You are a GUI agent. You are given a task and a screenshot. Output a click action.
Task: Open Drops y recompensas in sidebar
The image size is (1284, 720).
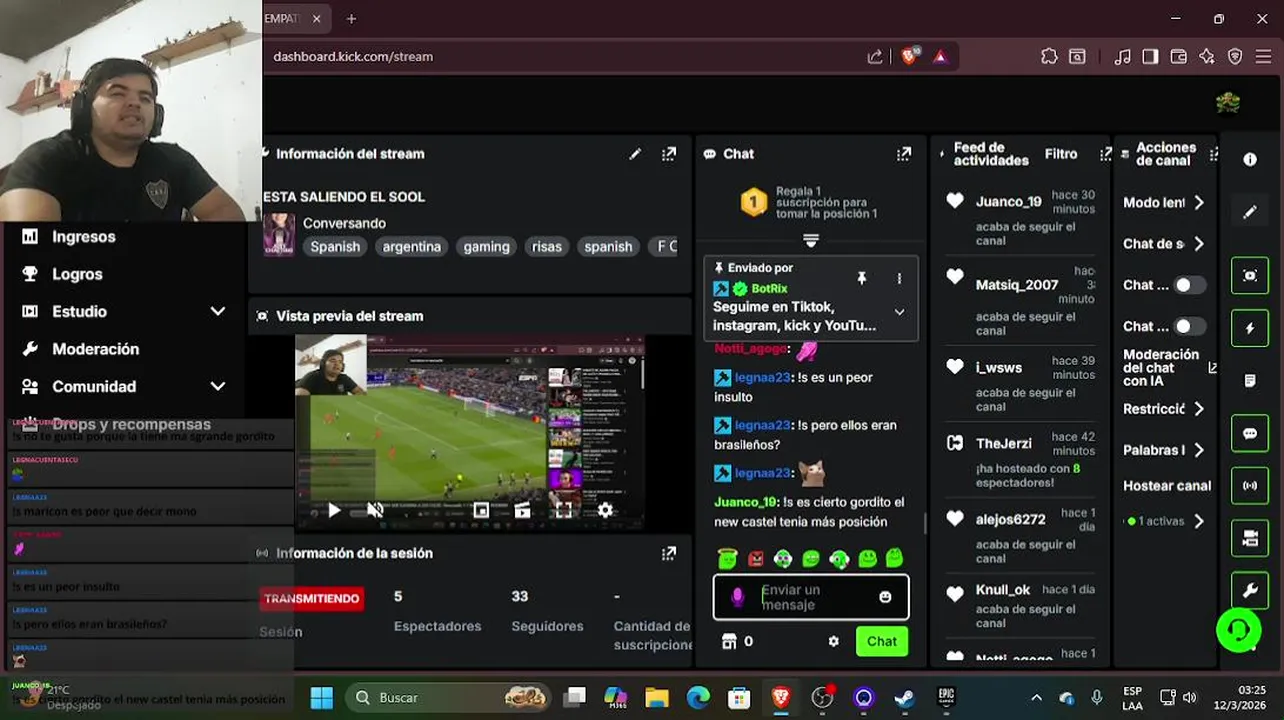coord(131,424)
